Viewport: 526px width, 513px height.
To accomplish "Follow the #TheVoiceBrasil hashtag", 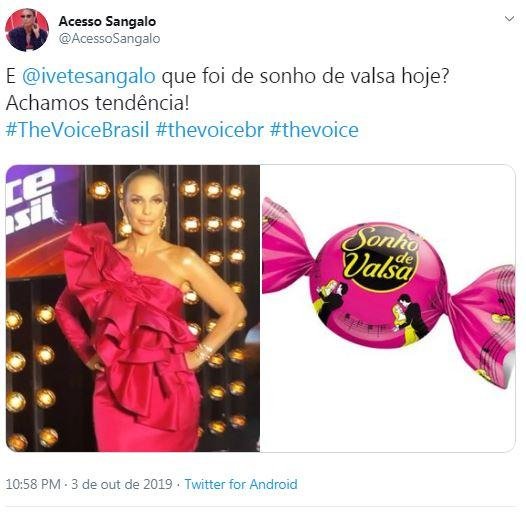I will pyautogui.click(x=77, y=130).
